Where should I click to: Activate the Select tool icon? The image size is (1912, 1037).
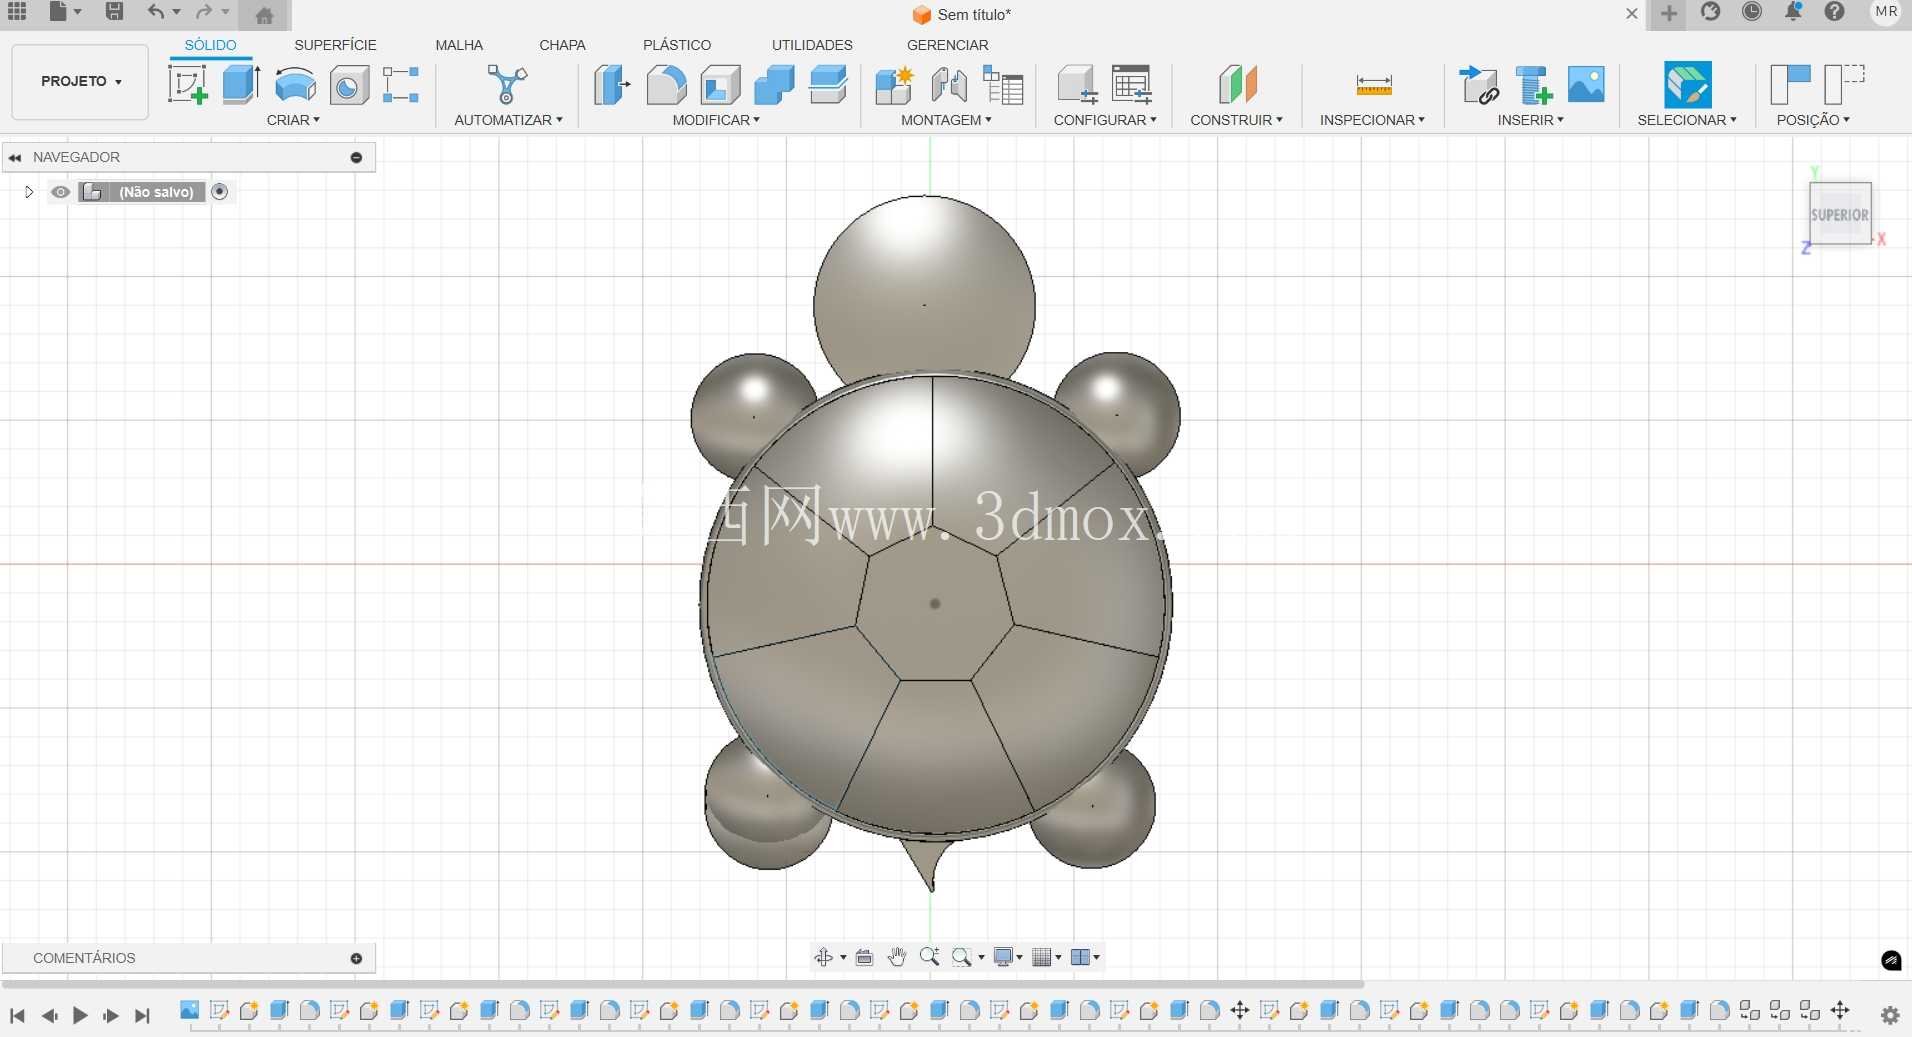coord(1687,84)
